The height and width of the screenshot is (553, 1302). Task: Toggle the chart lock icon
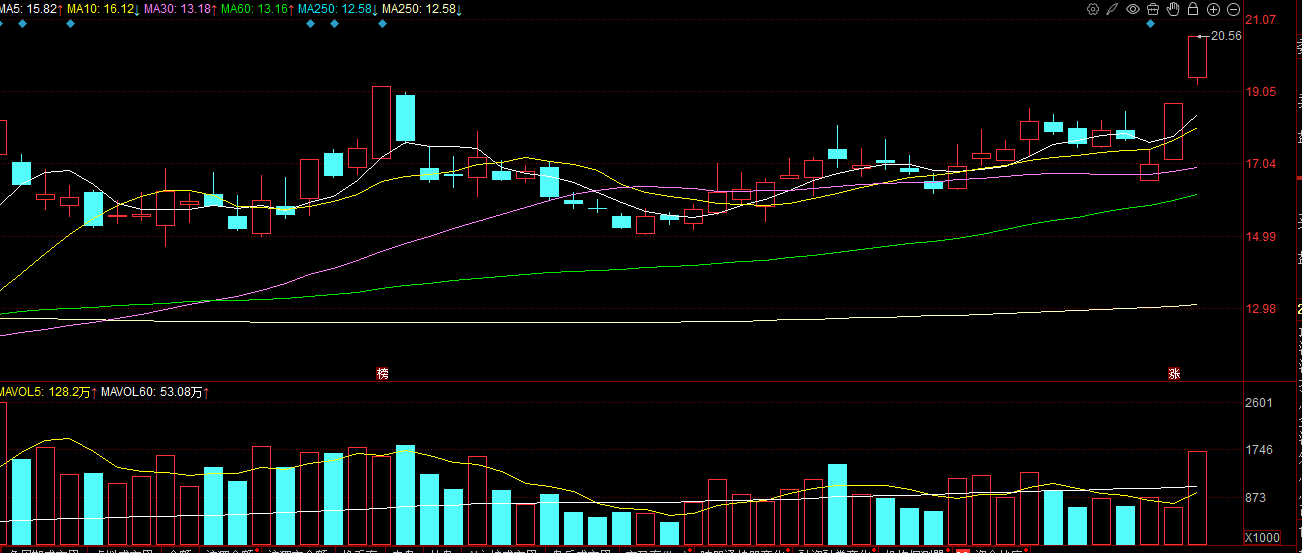tap(1193, 9)
